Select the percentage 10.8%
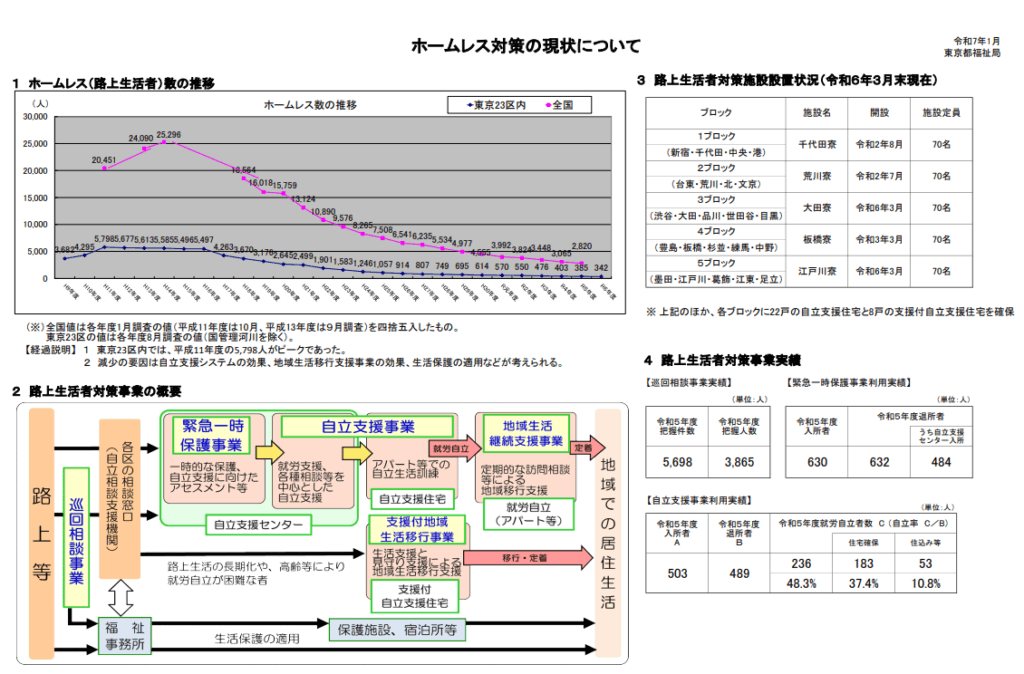 925,583
